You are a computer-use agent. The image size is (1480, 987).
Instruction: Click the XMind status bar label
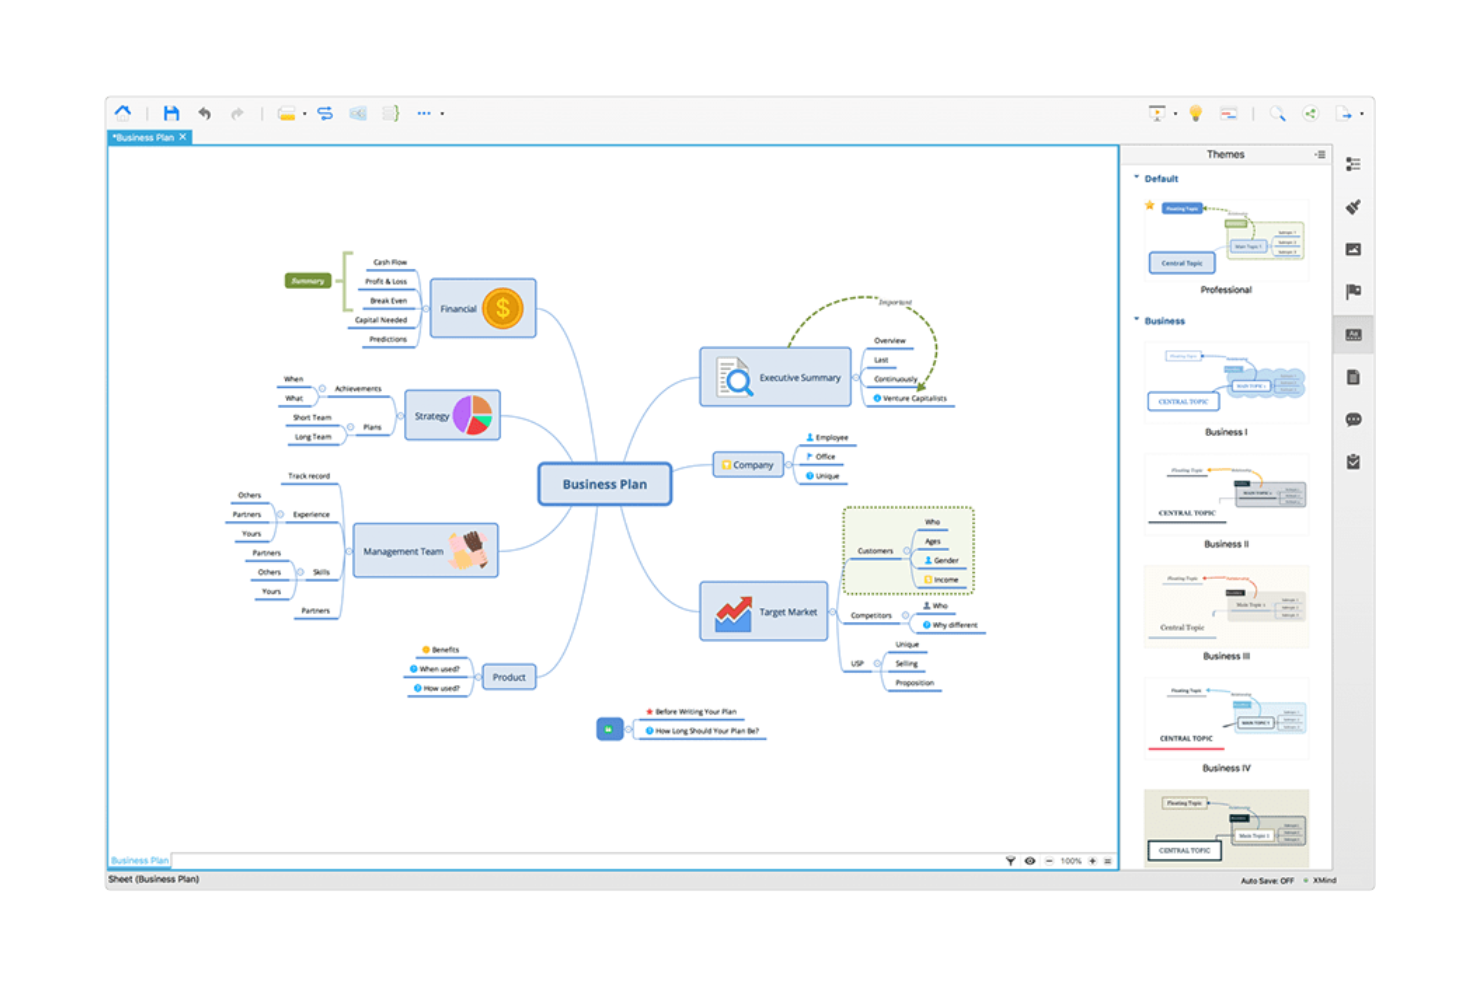[1324, 881]
